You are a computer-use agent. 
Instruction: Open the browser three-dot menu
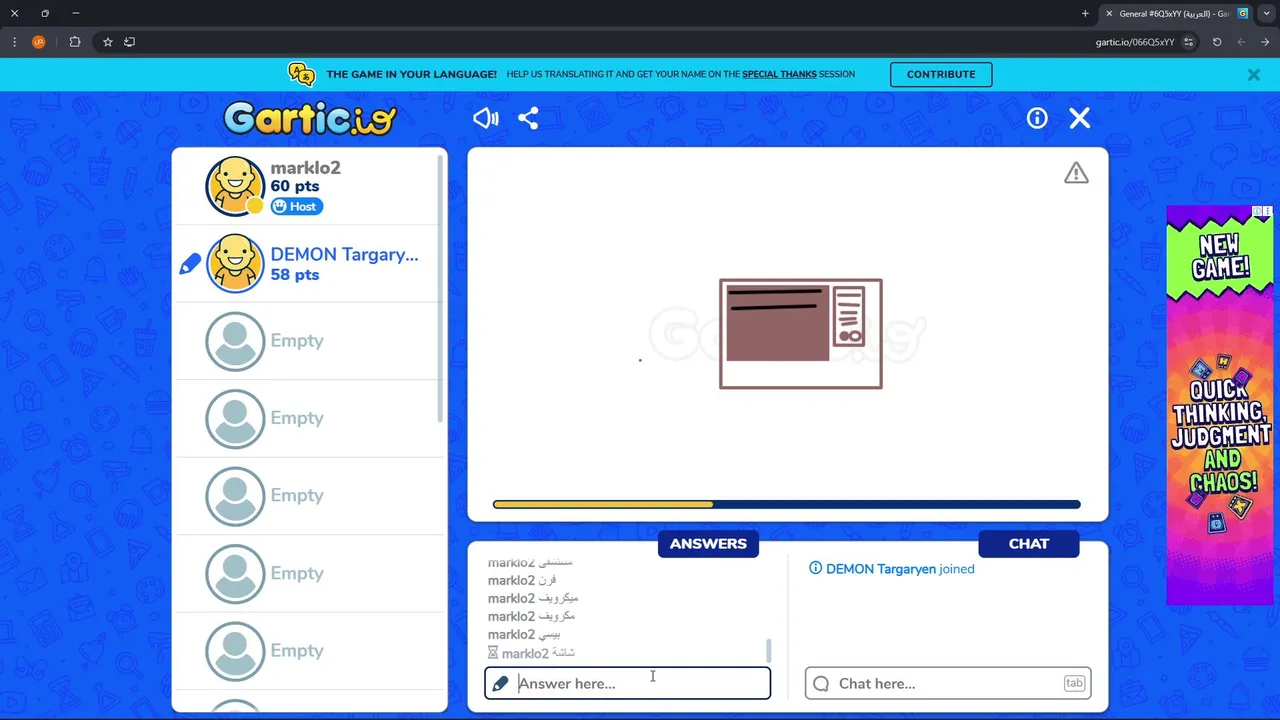coord(14,42)
